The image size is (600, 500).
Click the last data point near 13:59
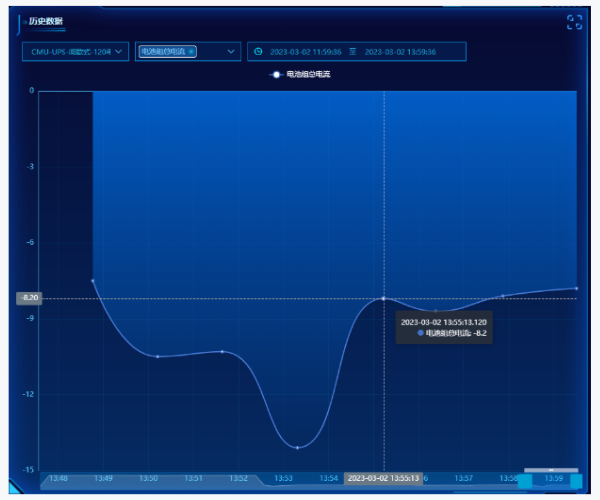tap(576, 289)
